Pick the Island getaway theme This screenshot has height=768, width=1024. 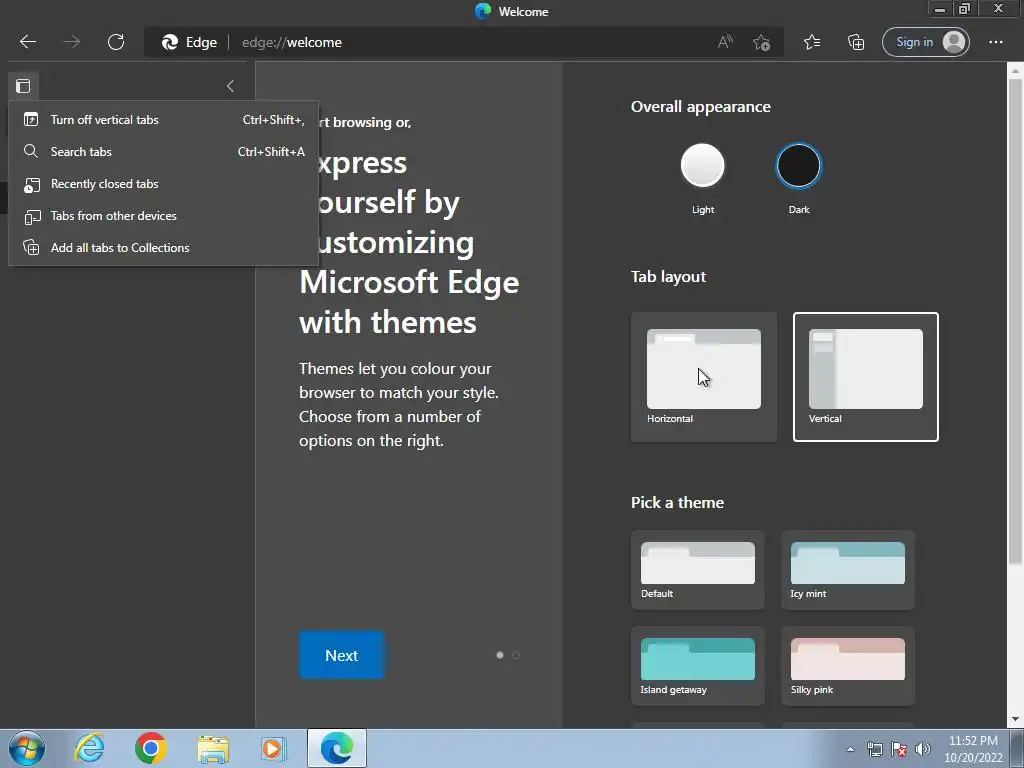[697, 666]
